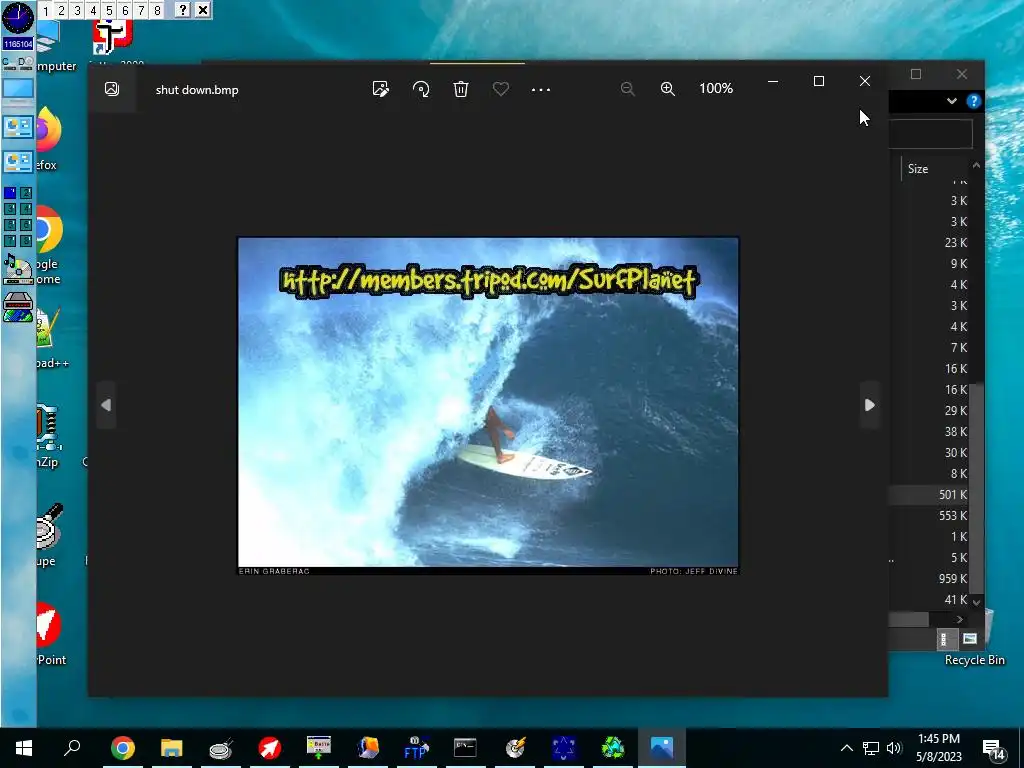Select the 23 K row in Explorer
The width and height of the screenshot is (1024, 768).
click(x=930, y=242)
